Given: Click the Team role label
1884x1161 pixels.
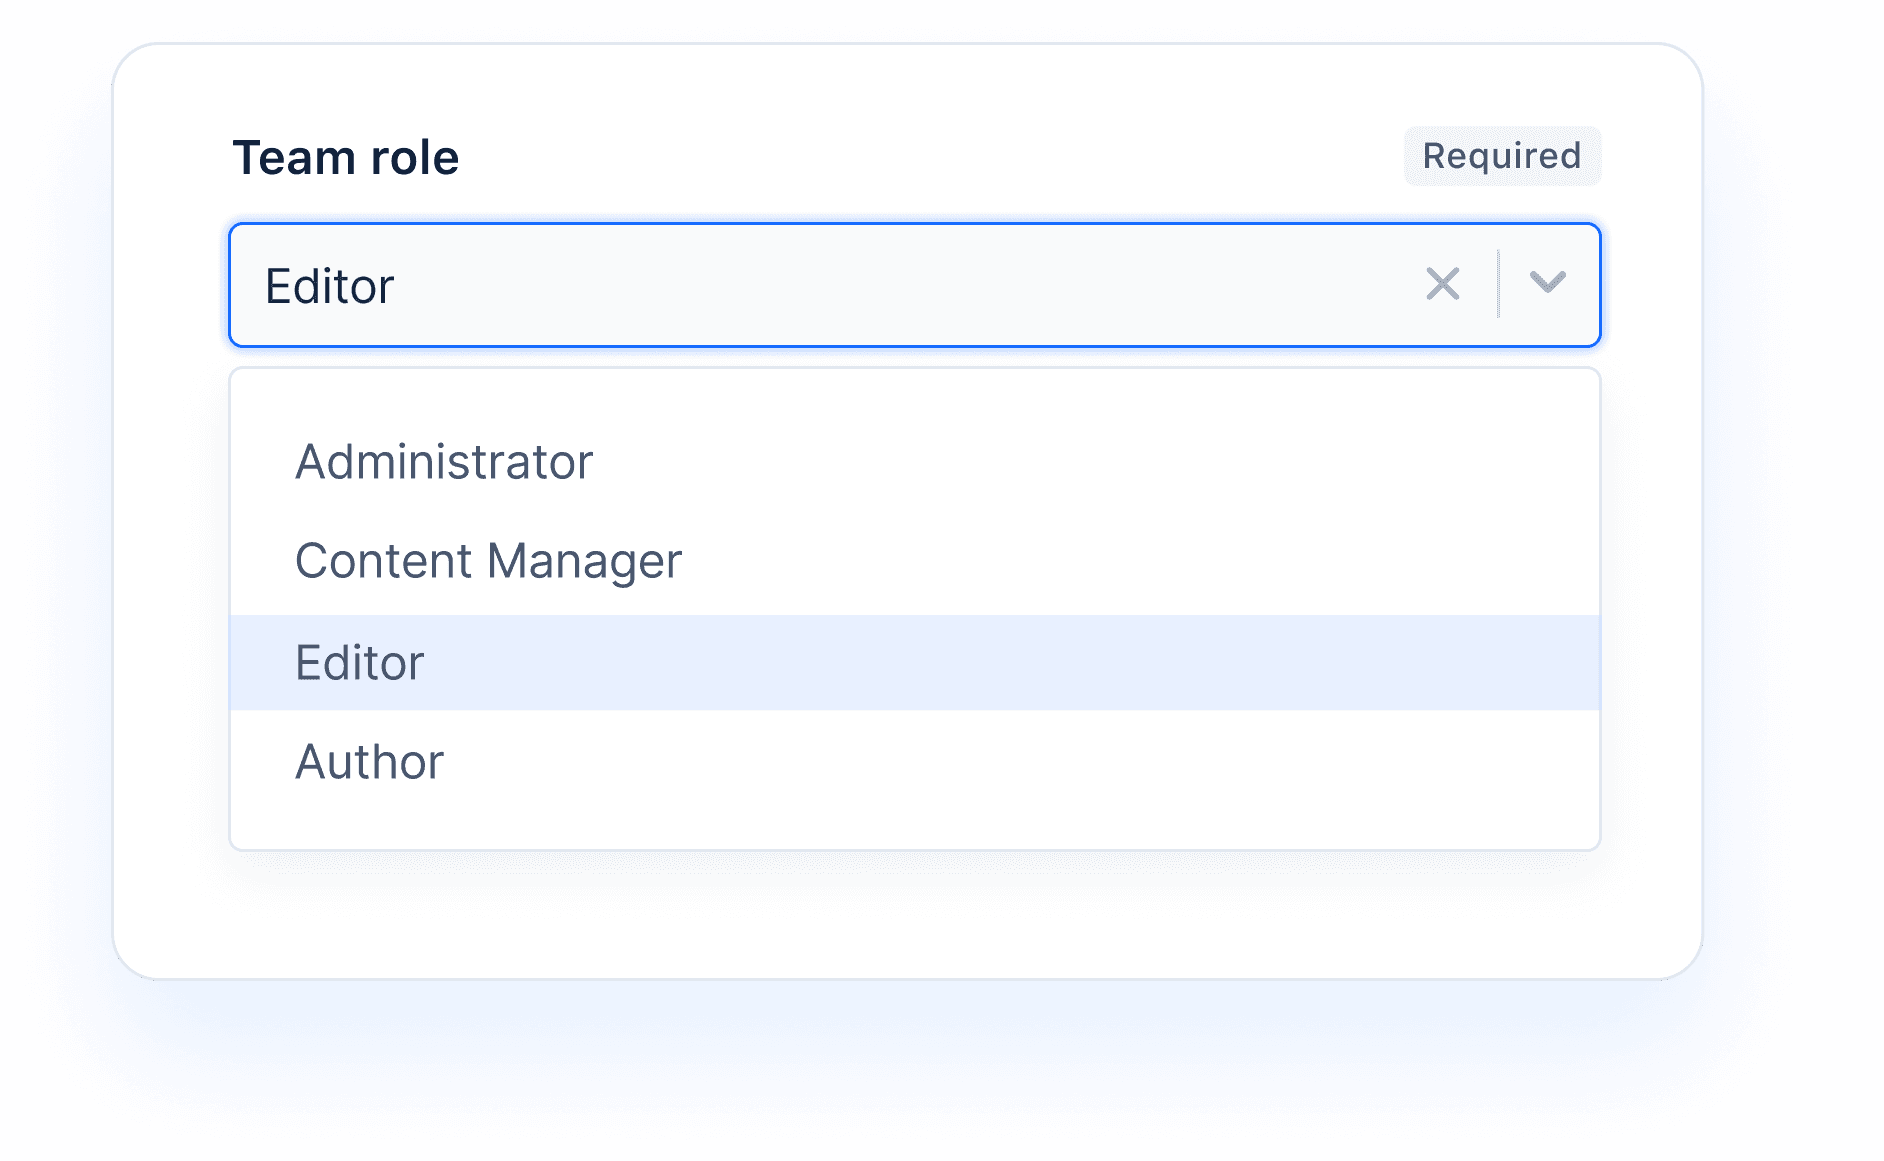Looking at the screenshot, I should click(x=345, y=156).
